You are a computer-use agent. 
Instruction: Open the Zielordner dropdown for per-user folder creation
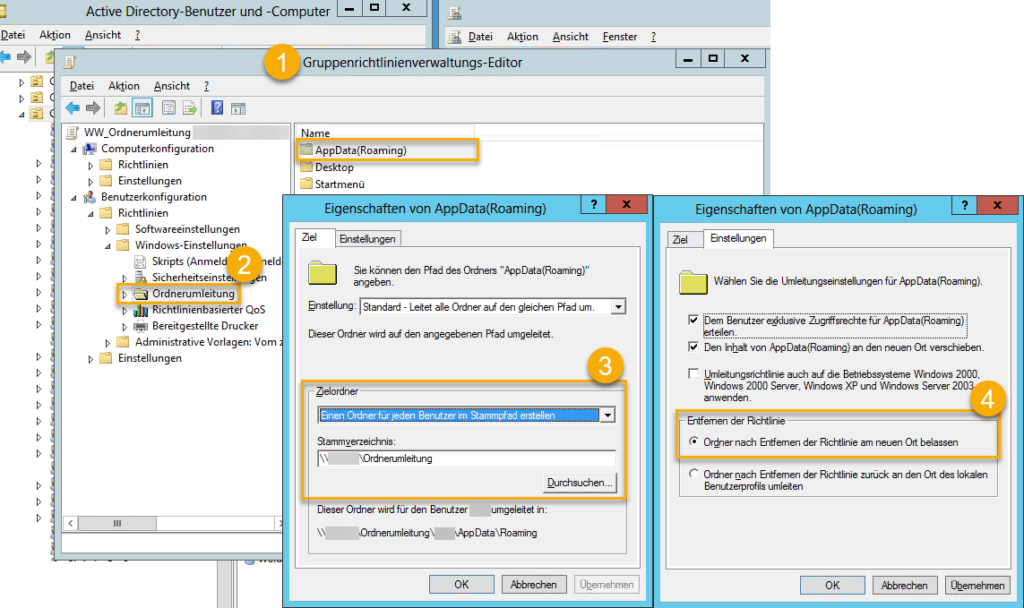pyautogui.click(x=606, y=415)
